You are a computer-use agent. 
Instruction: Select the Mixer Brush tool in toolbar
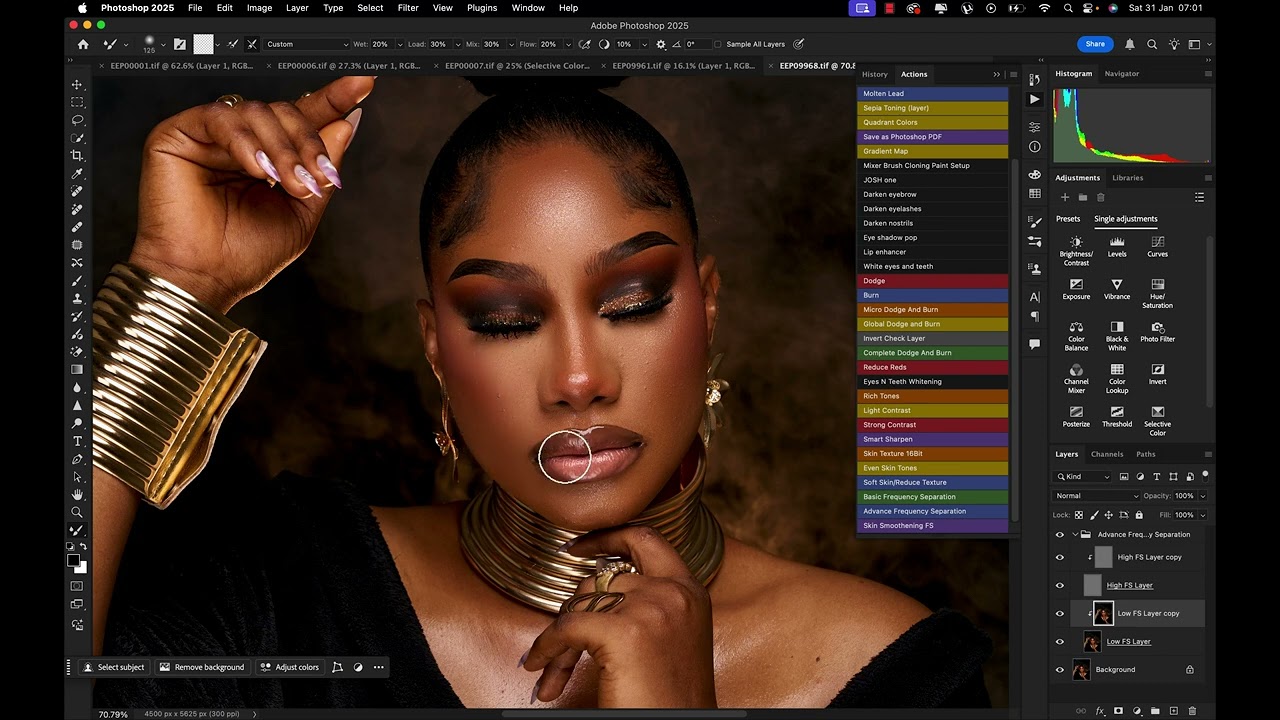coord(77,530)
